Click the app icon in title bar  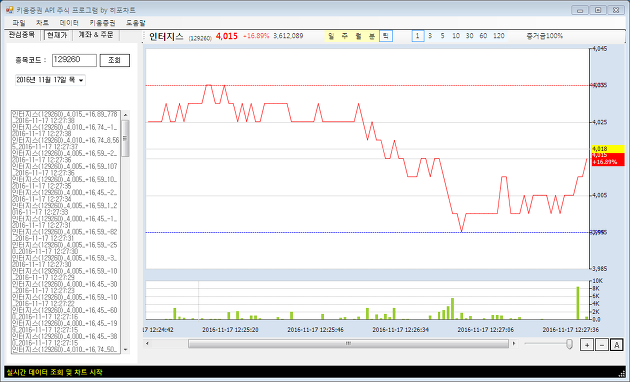pyautogui.click(x=10, y=10)
